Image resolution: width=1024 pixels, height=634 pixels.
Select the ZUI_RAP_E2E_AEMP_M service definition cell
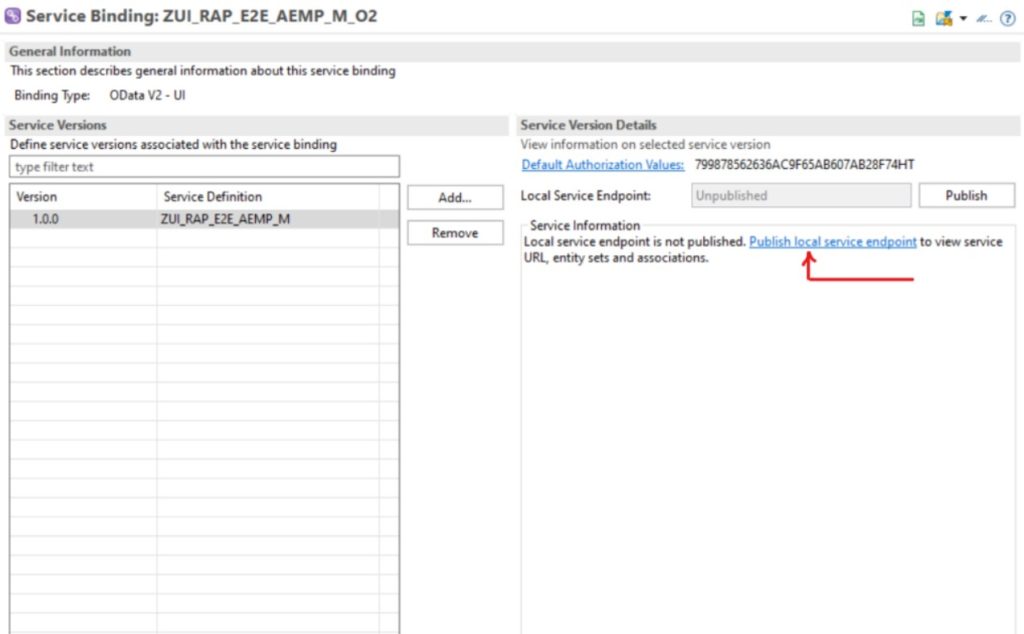tap(225, 219)
